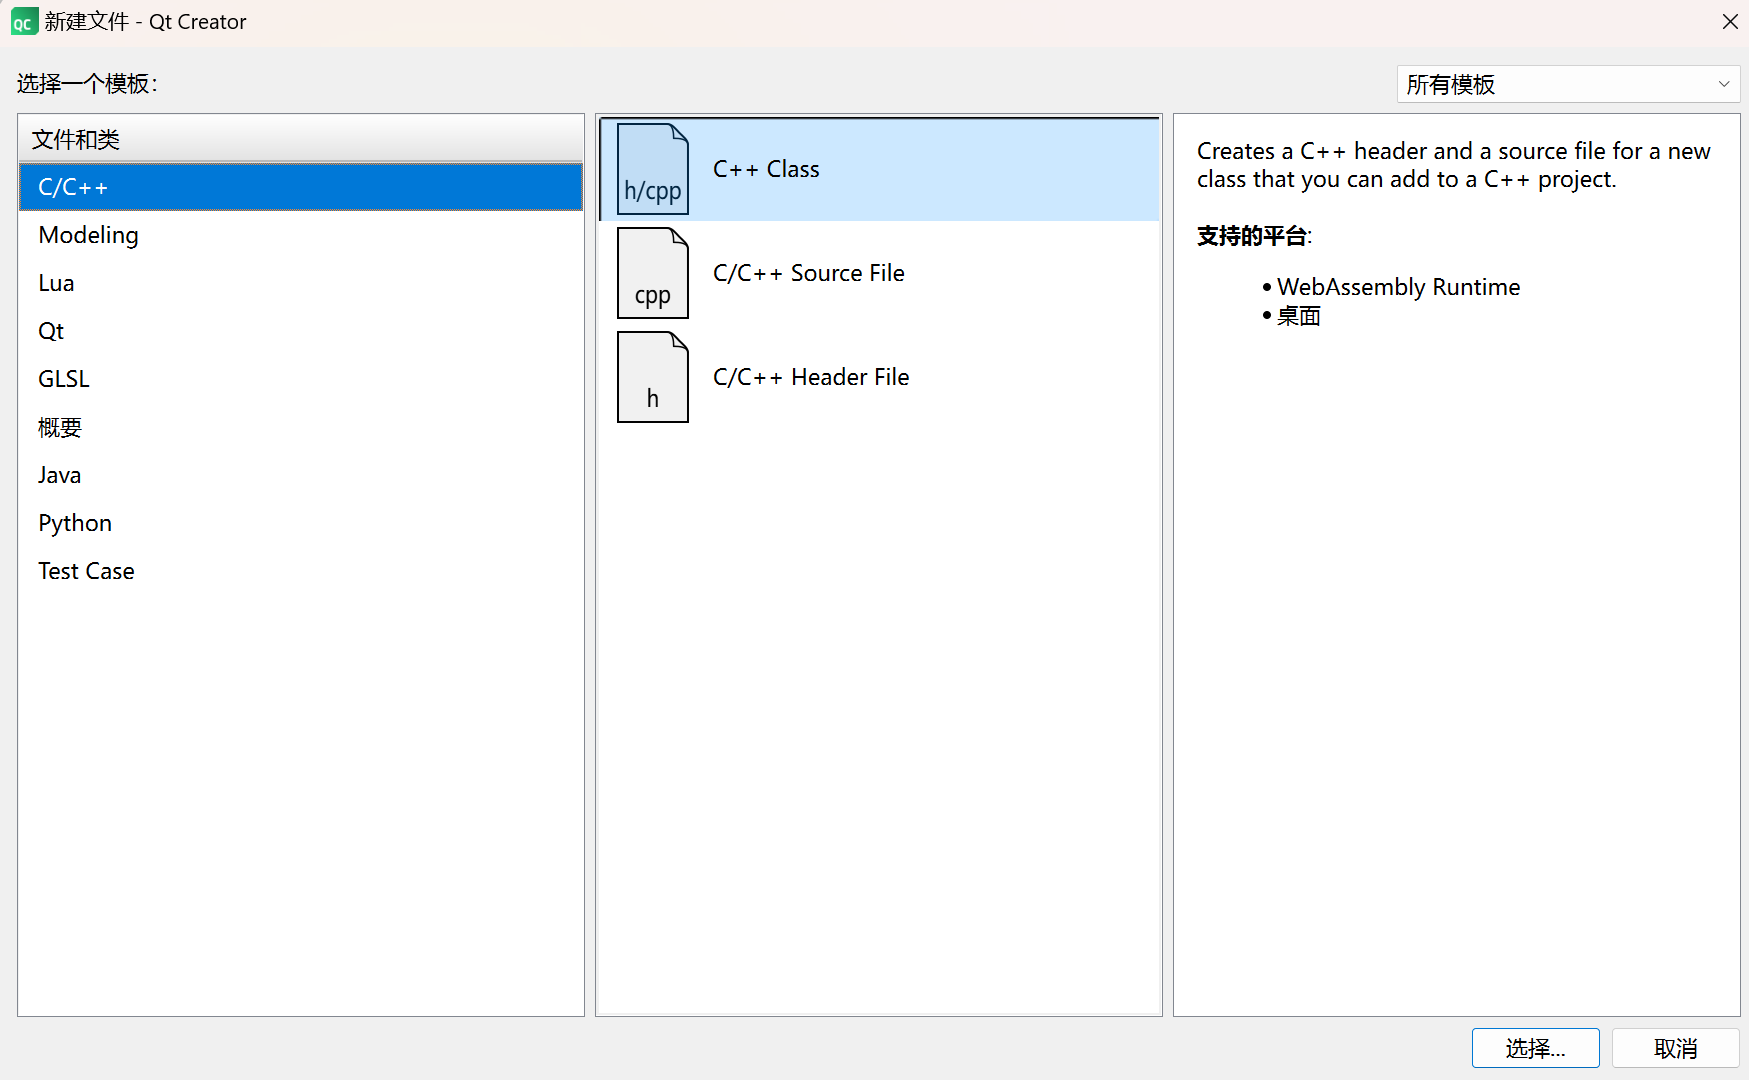Select the Python category

300,523
